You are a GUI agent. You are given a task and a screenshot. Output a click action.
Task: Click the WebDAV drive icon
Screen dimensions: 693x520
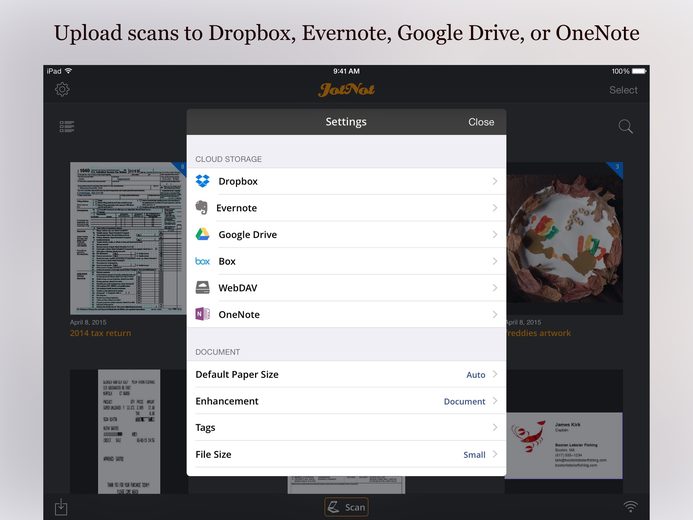click(x=202, y=288)
